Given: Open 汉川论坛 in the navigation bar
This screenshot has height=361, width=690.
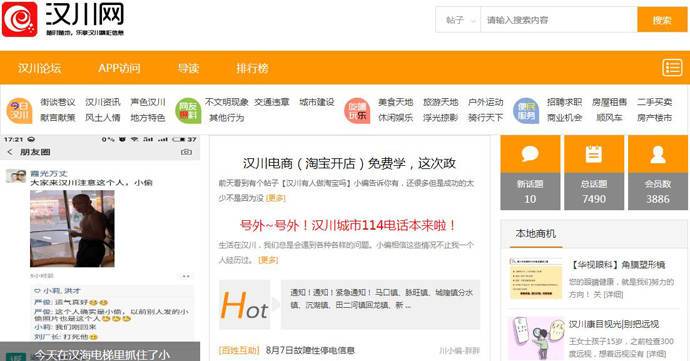Looking at the screenshot, I should 39,68.
